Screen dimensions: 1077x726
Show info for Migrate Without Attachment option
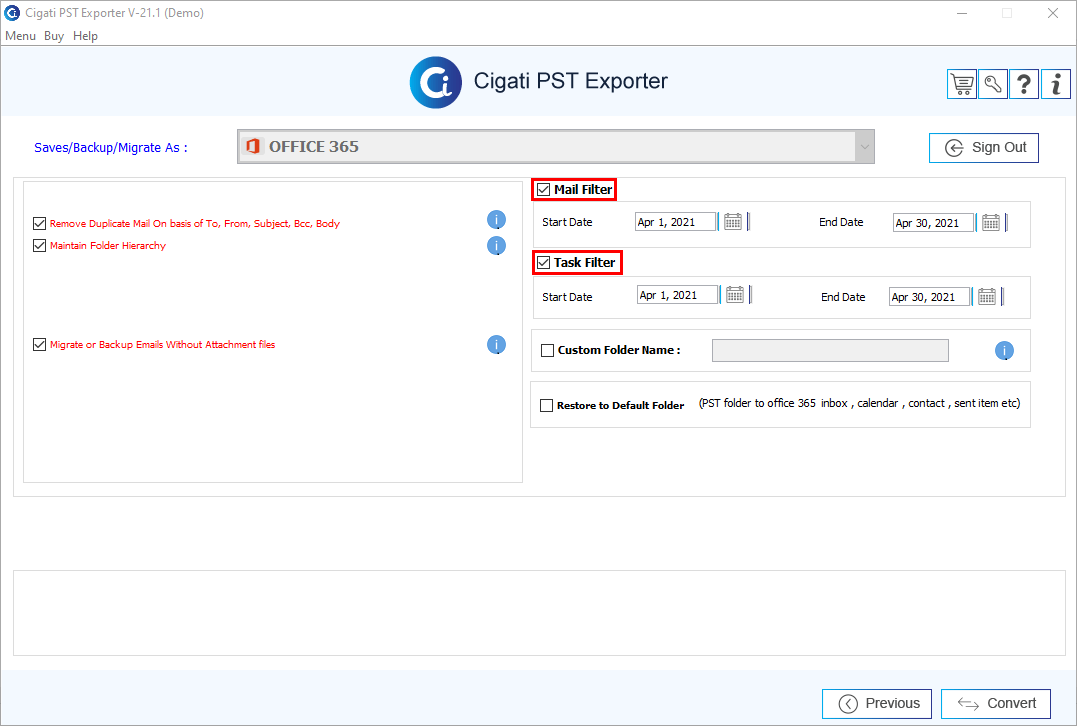click(496, 344)
